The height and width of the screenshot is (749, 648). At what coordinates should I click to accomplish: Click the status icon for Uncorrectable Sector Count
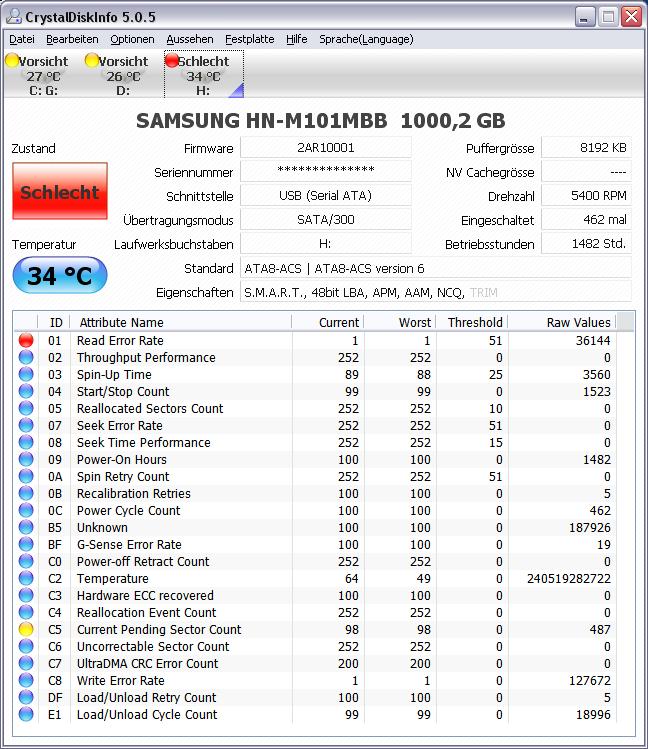click(26, 646)
